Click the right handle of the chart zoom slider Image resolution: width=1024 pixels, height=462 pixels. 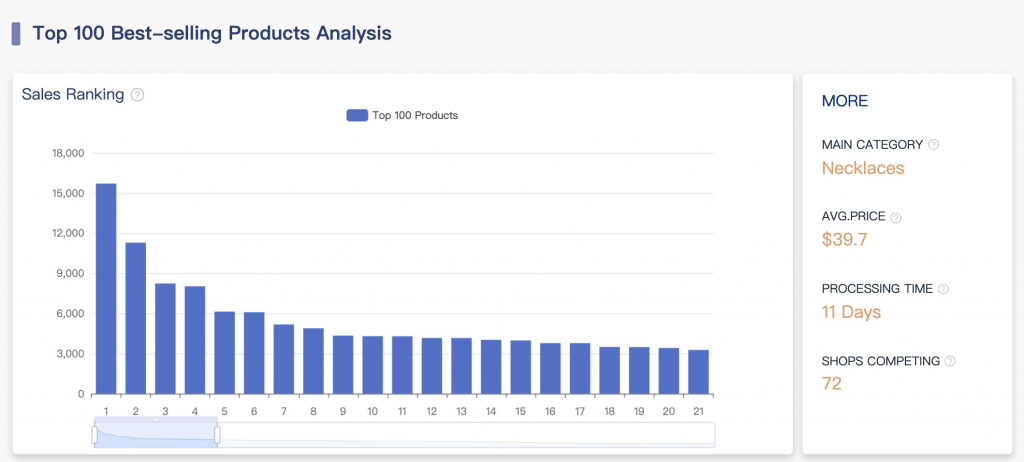217,434
